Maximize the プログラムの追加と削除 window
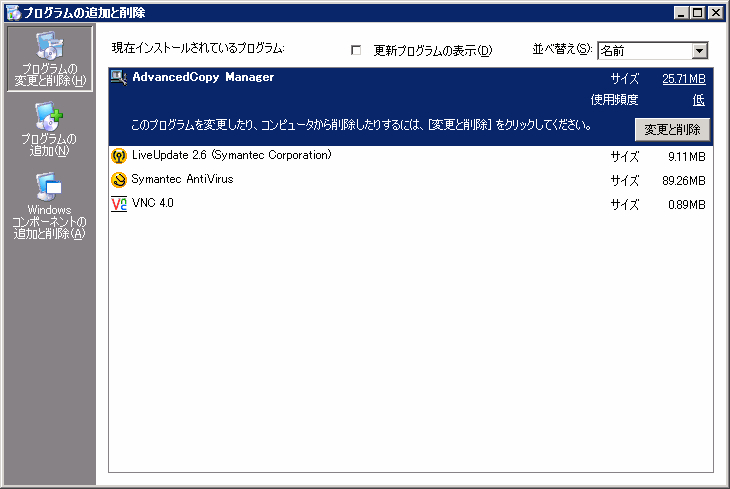730x489 pixels. point(697,13)
